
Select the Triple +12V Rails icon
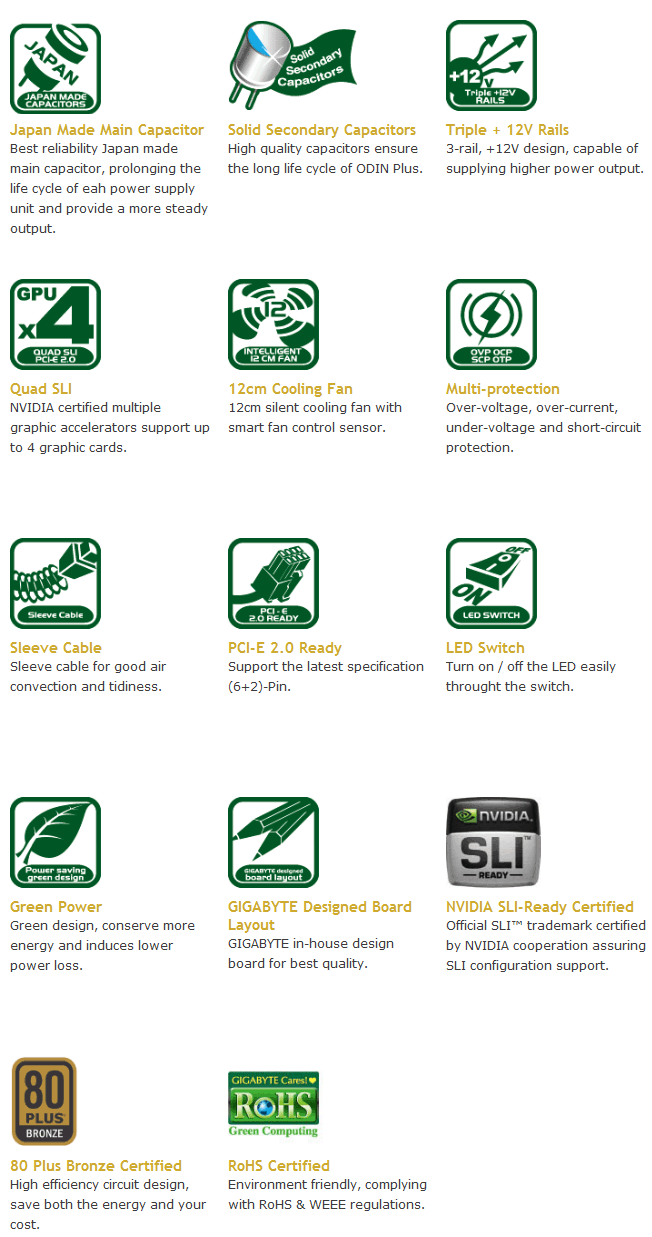coord(491,66)
